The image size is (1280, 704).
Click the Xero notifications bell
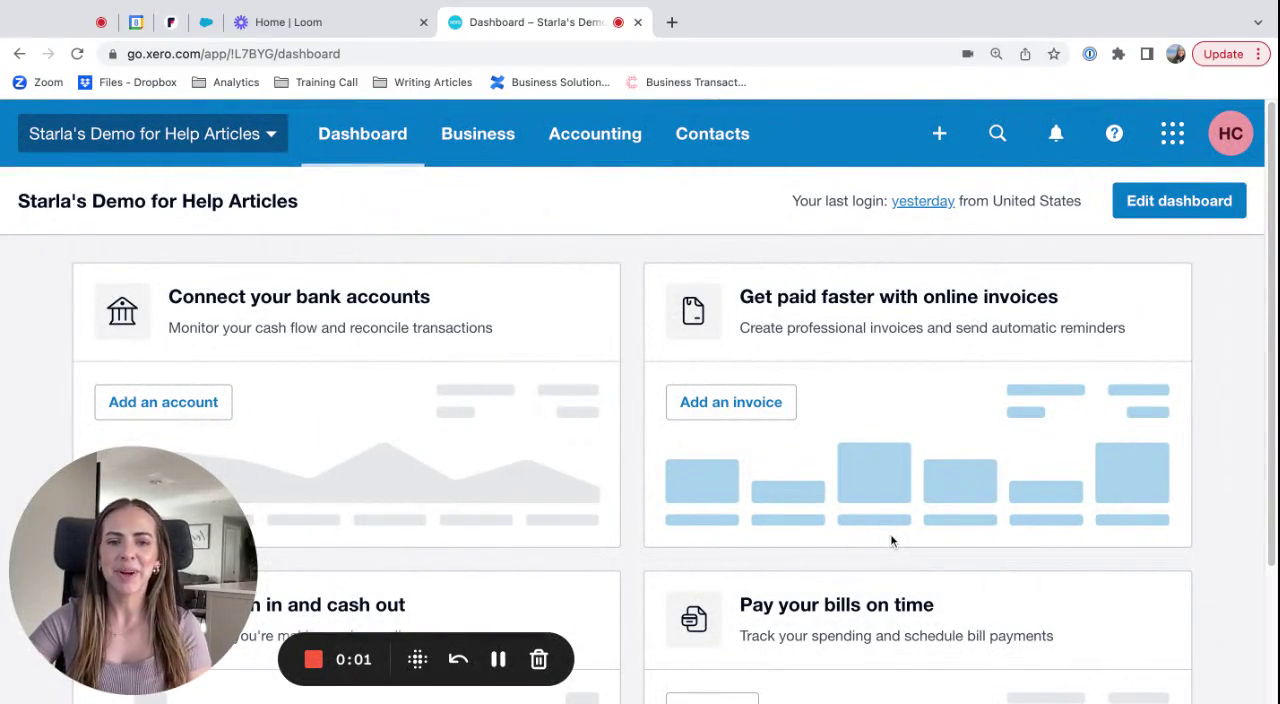pos(1055,133)
